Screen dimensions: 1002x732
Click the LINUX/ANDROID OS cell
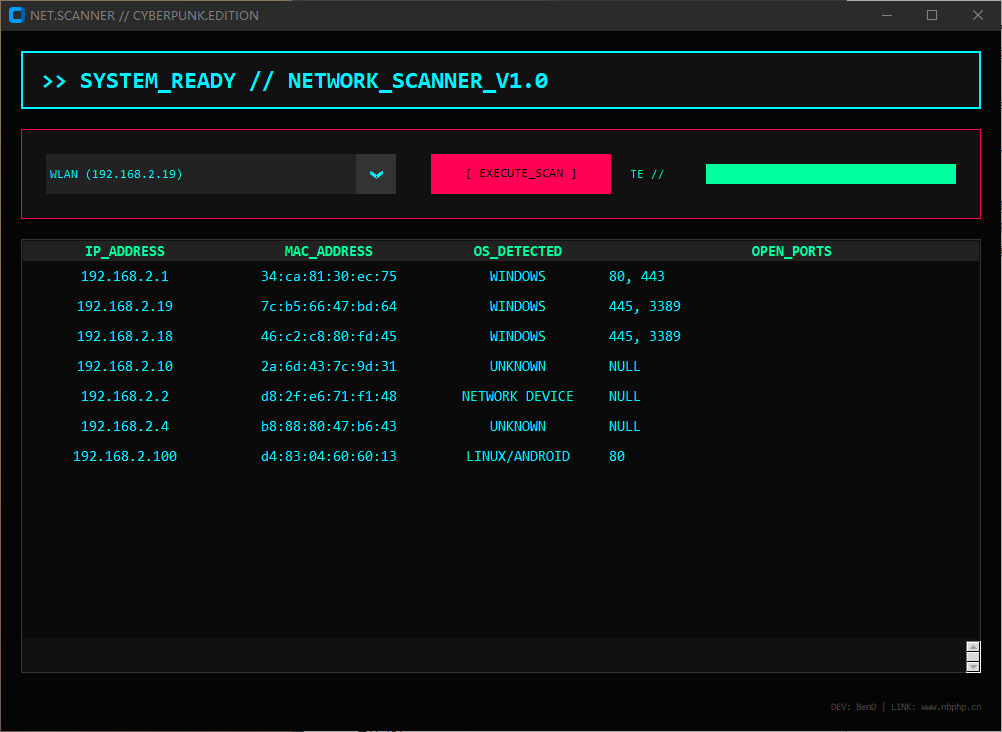coord(518,456)
